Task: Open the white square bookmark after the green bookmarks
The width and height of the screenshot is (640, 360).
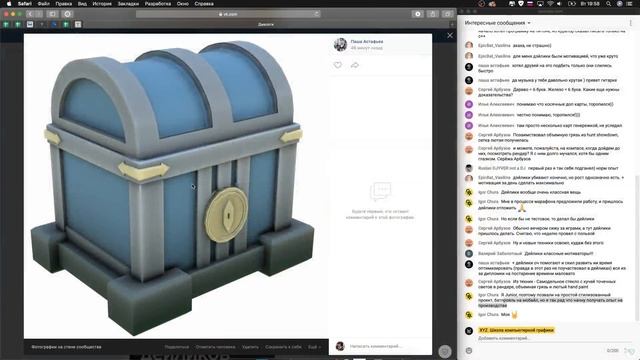Action: [x=30, y=24]
